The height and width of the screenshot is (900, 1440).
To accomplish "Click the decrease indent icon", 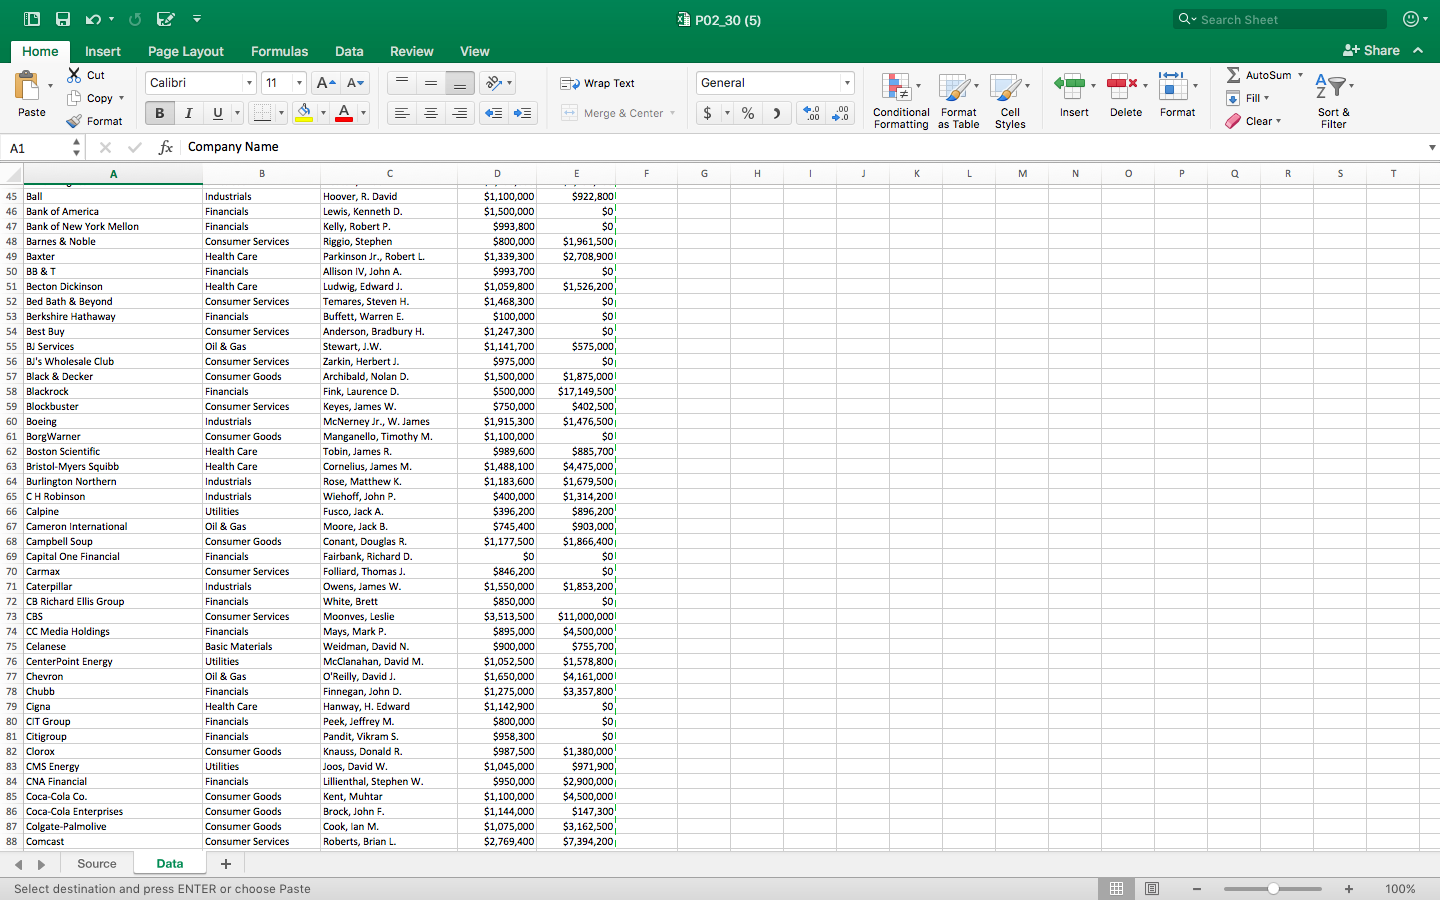I will tap(494, 113).
